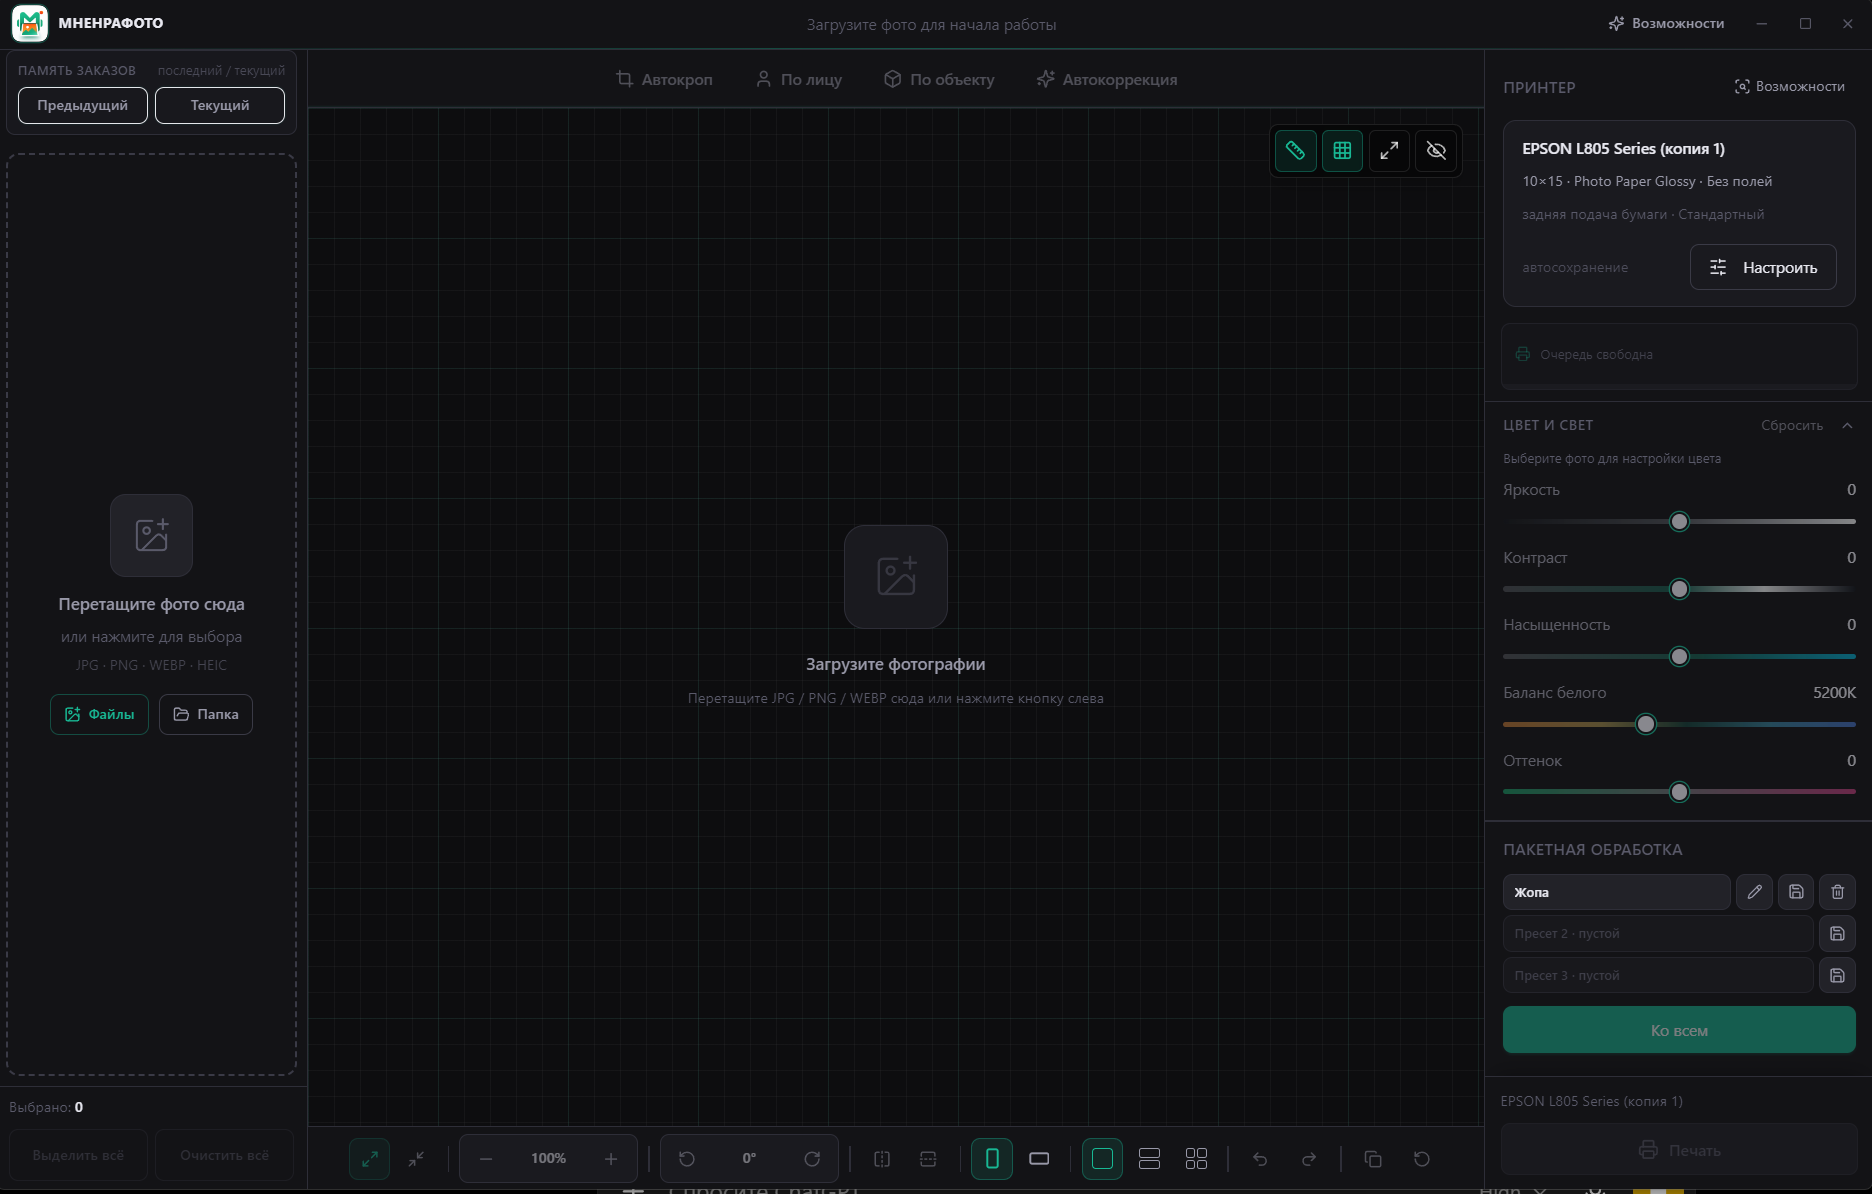Image resolution: width=1872 pixels, height=1194 pixels.
Task: Toggle the grid overlay icon
Action: tap(1342, 151)
